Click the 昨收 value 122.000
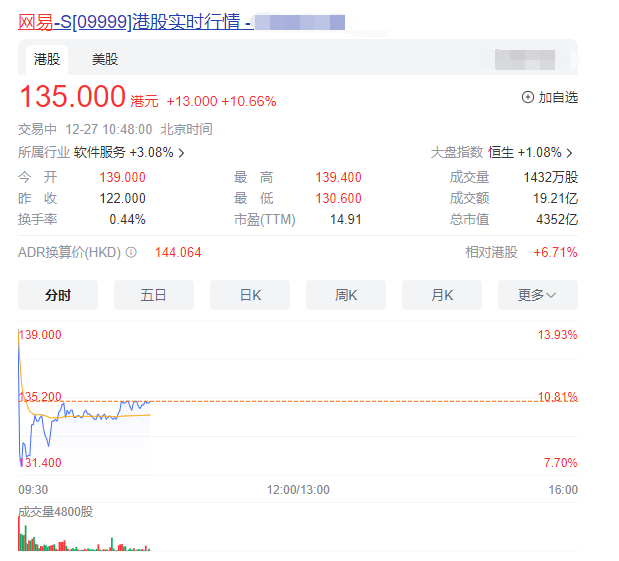The height and width of the screenshot is (561, 619). (x=122, y=198)
